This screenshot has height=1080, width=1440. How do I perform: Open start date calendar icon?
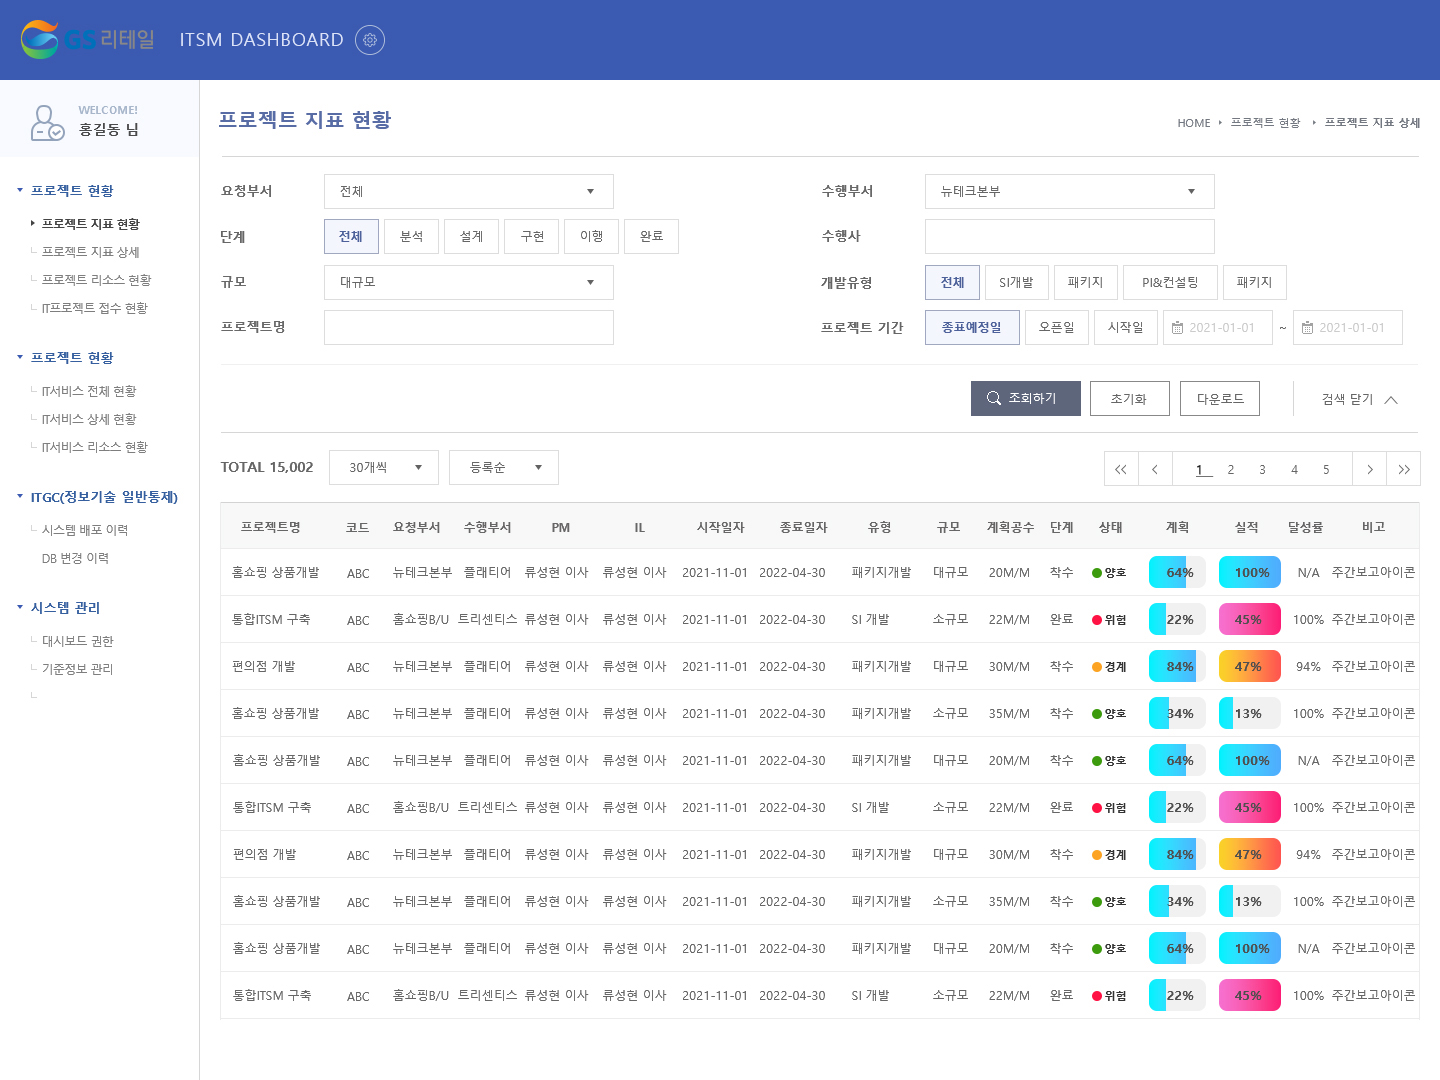[x=1178, y=328]
